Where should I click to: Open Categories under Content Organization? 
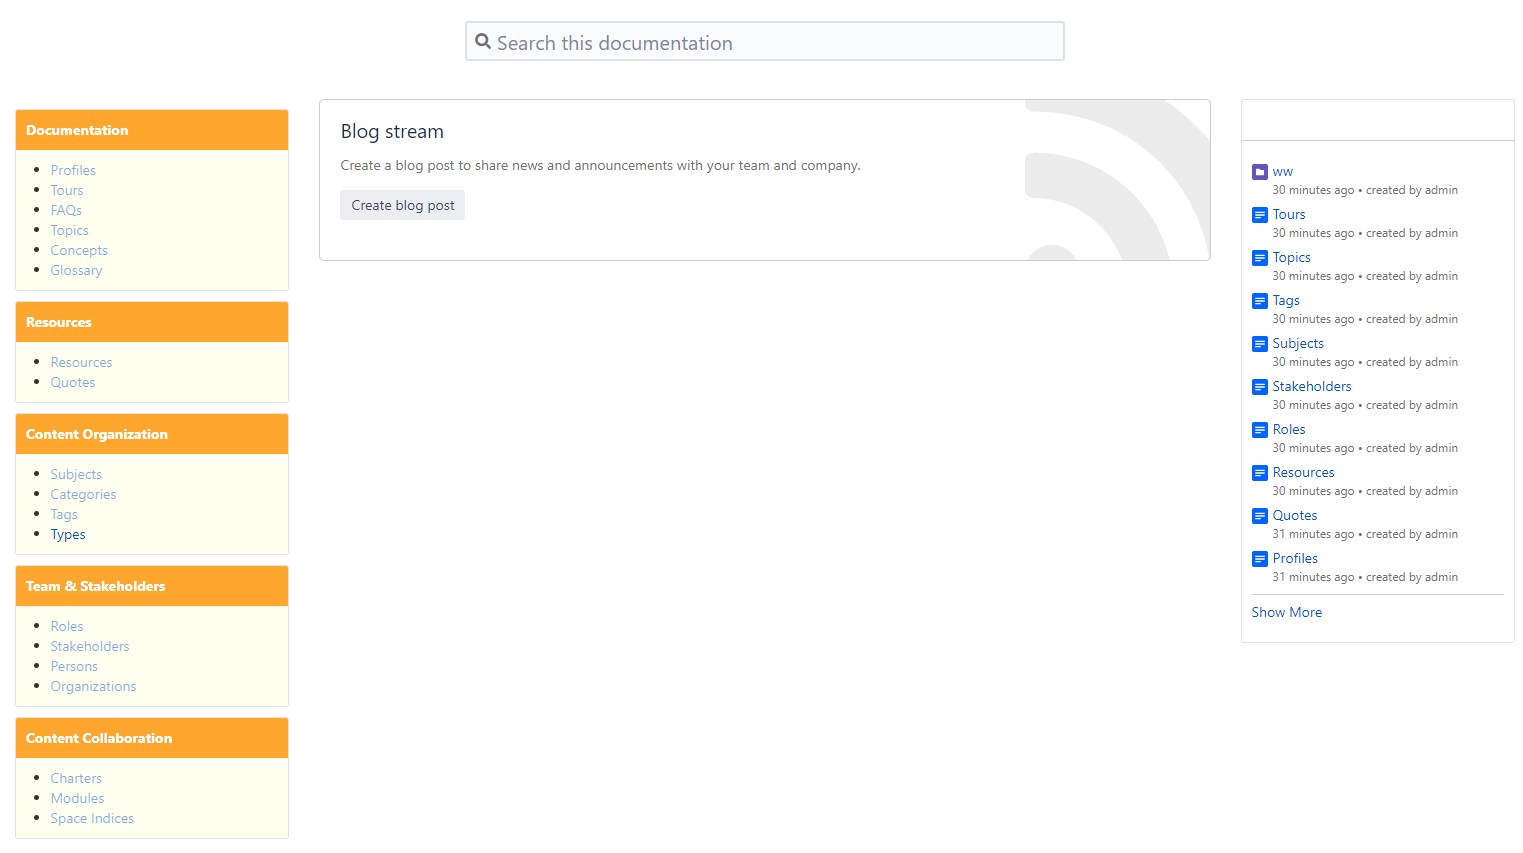83,494
